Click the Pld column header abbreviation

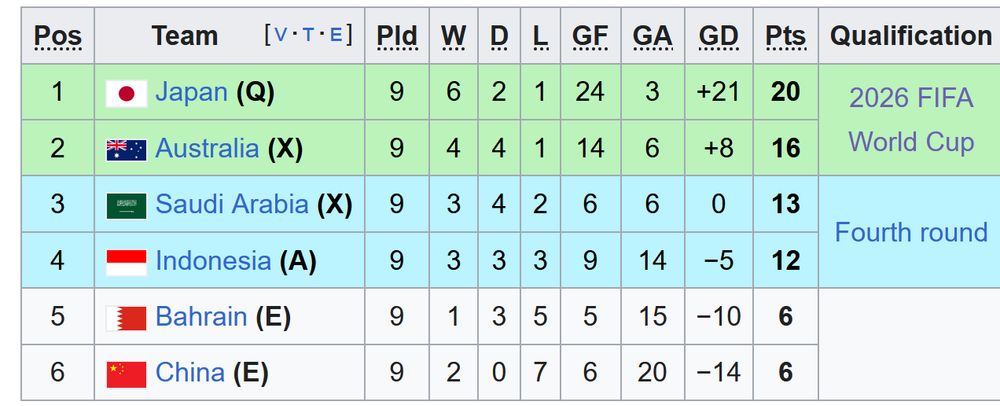tap(397, 36)
